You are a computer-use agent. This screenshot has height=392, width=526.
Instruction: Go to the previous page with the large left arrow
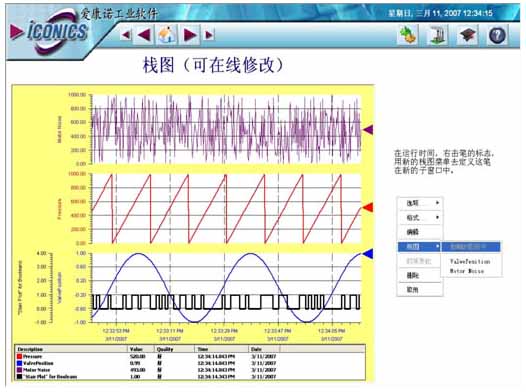[x=144, y=35]
